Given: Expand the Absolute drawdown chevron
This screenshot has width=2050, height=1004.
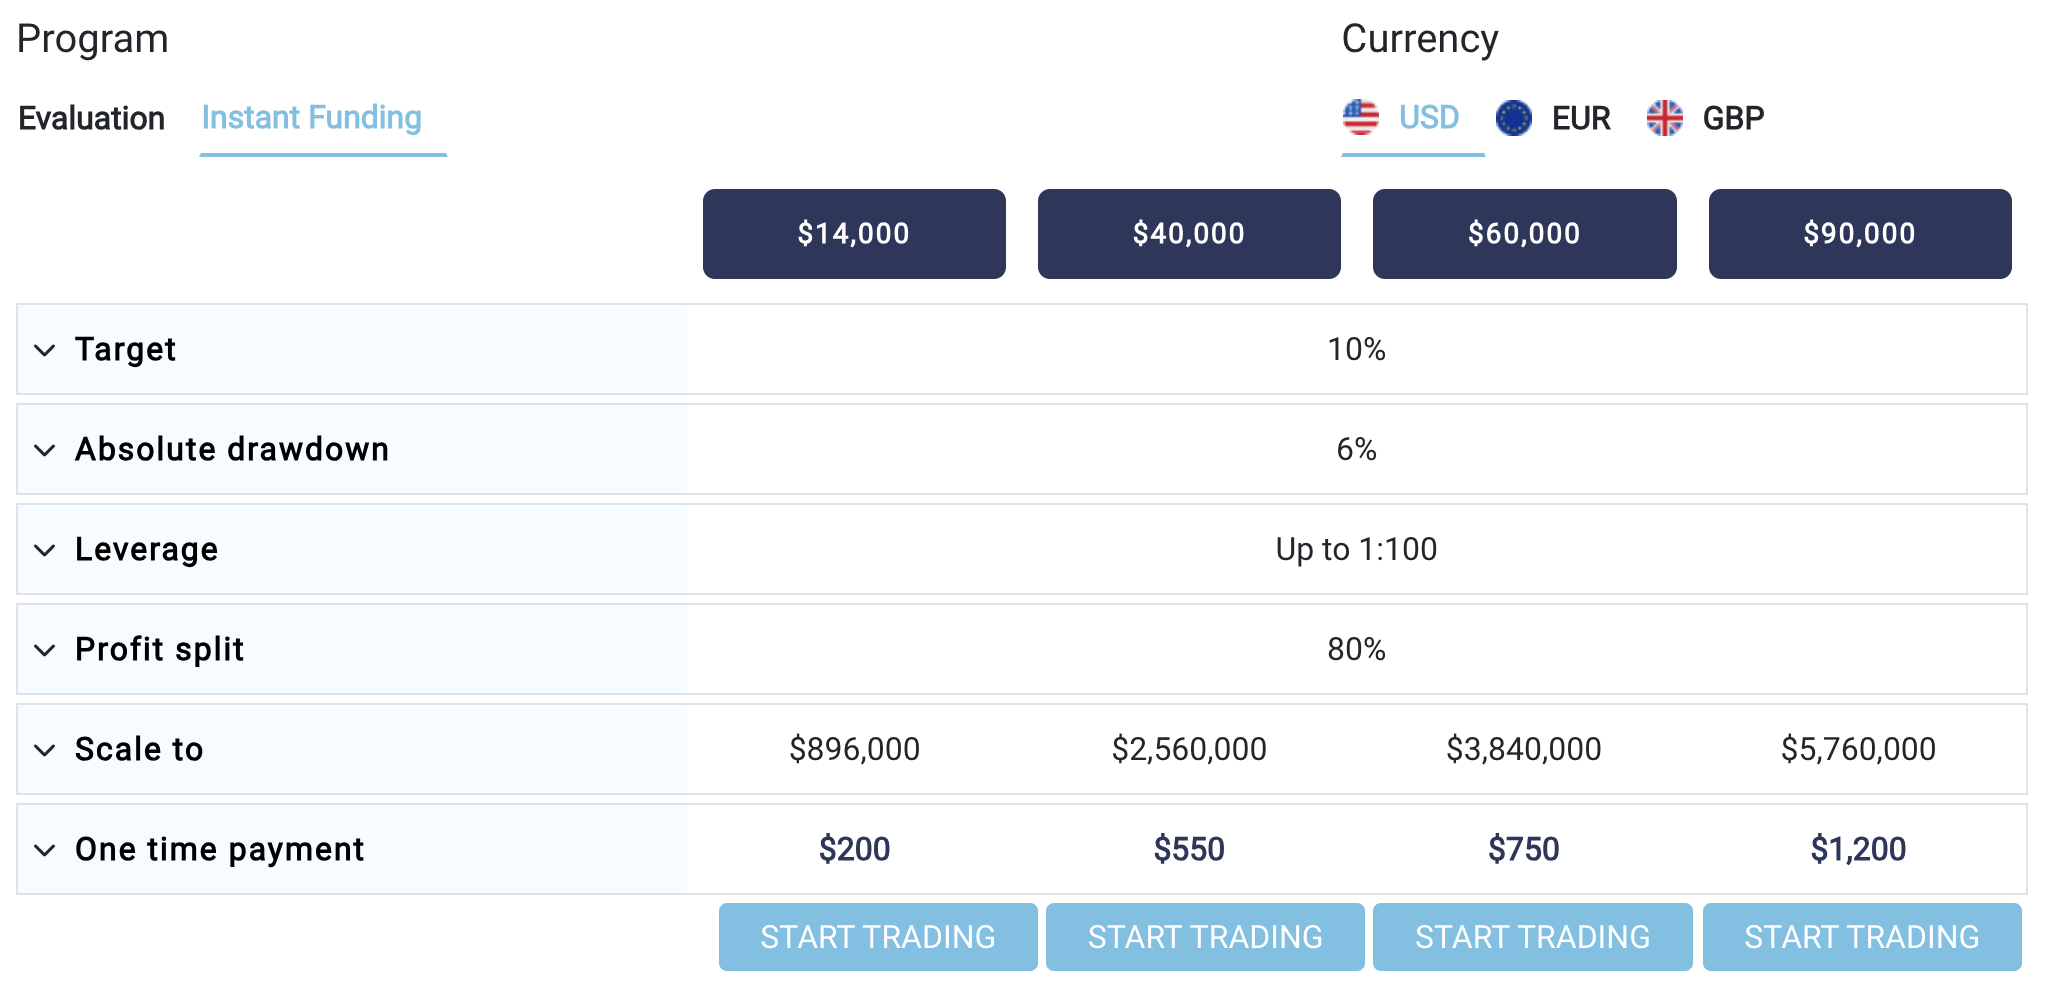Looking at the screenshot, I should 44,450.
